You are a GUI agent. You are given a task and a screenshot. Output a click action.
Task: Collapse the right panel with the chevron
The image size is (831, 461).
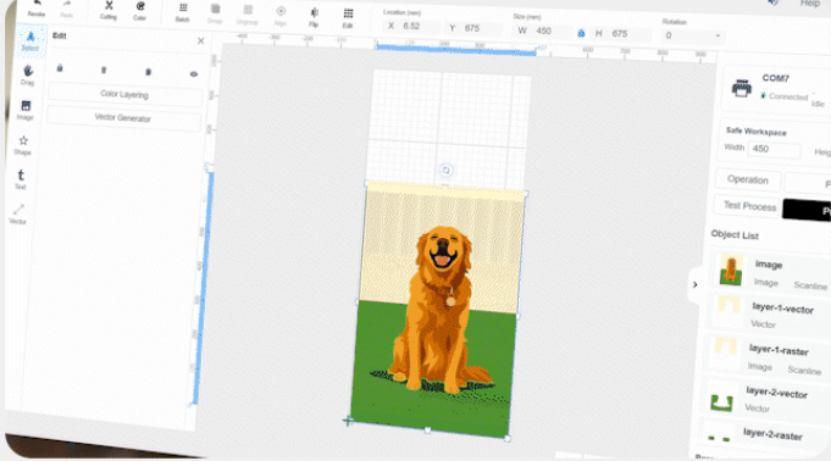coord(695,285)
